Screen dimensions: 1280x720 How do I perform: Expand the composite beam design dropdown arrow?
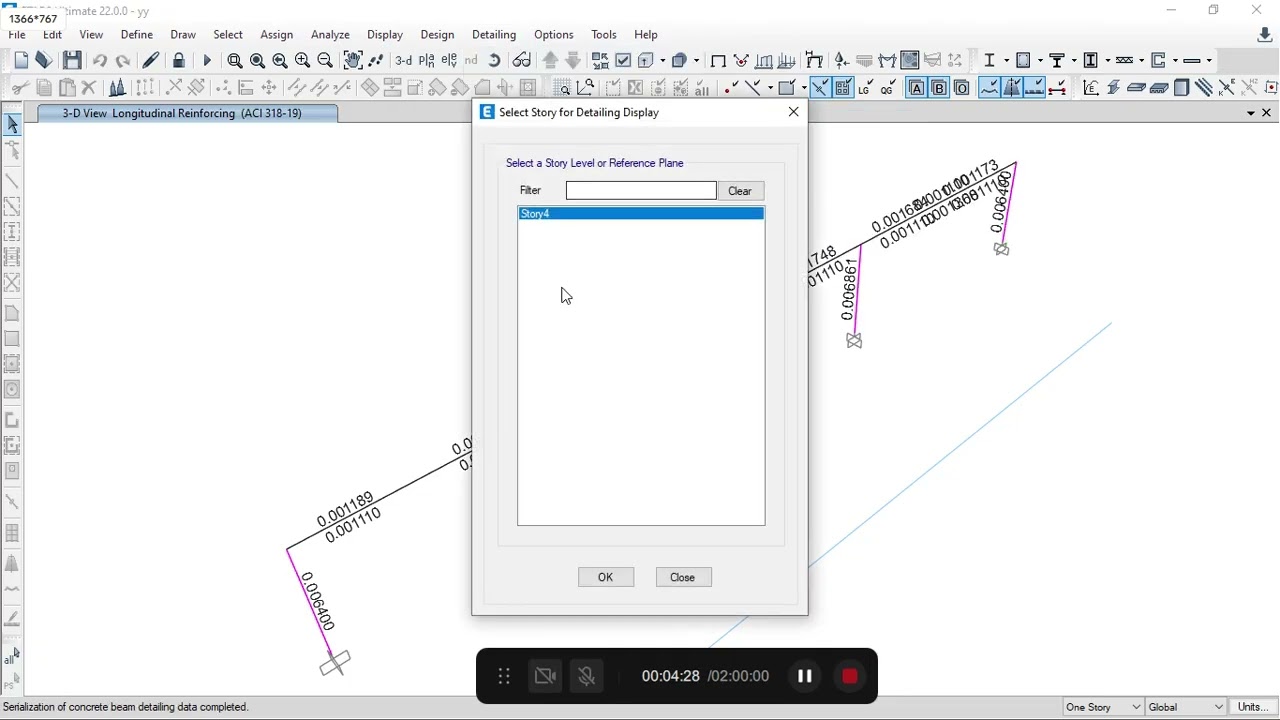pos(1074,61)
